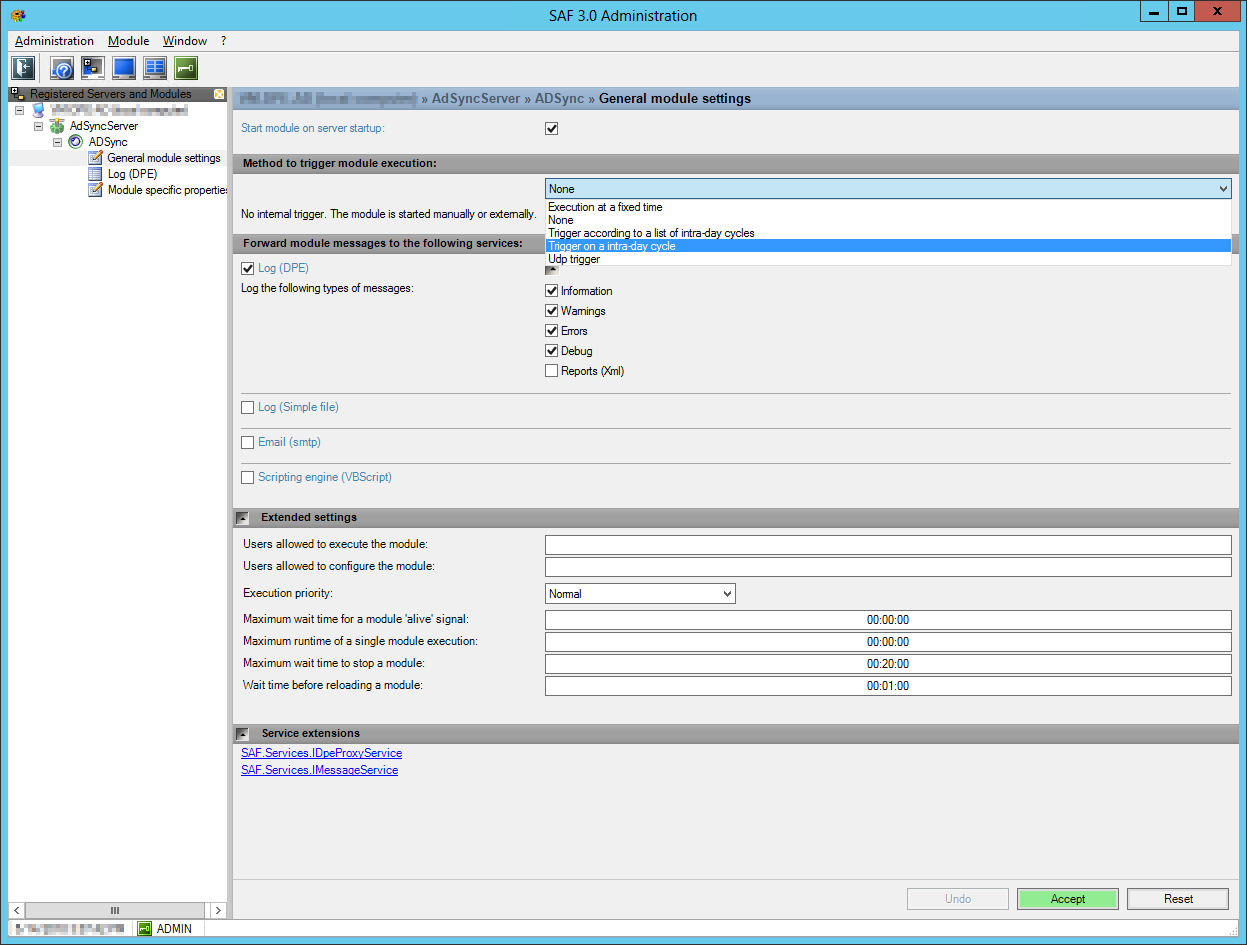Screen dimensions: 1247x945
Task: Click the green Accept button
Action: tap(1067, 899)
